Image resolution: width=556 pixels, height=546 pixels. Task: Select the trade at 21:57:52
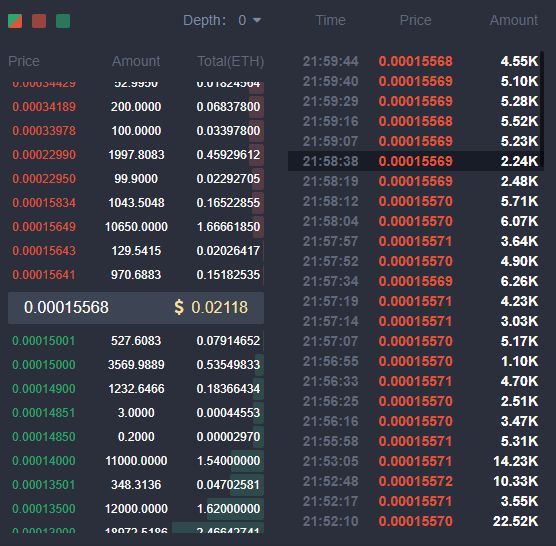[416, 262]
